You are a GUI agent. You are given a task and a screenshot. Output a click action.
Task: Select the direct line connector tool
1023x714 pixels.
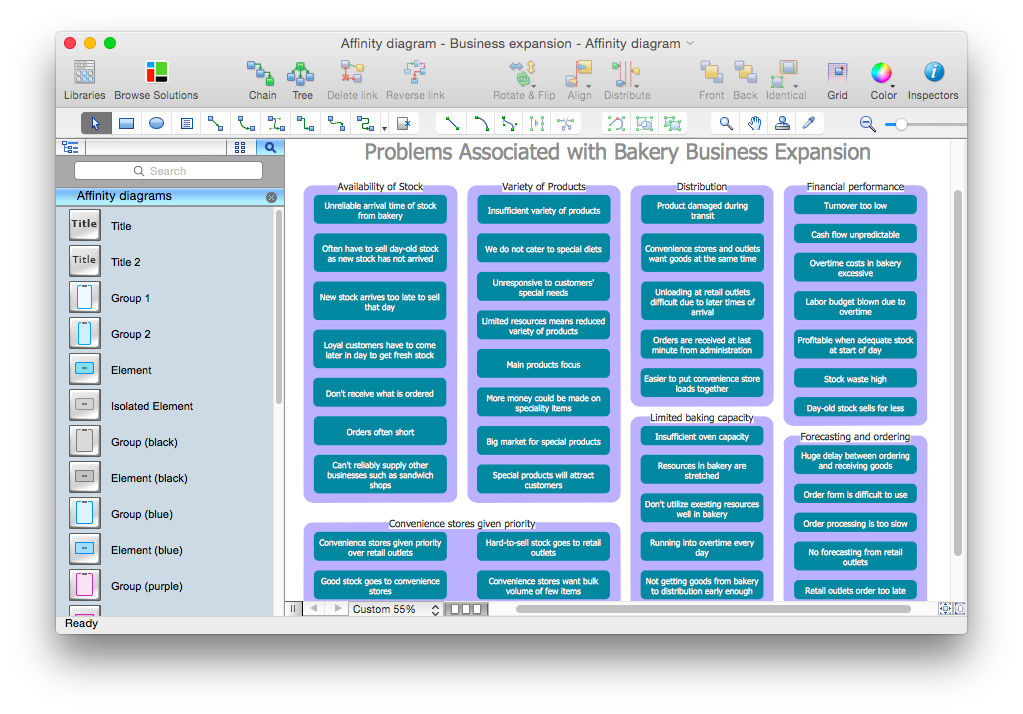pyautogui.click(x=216, y=123)
